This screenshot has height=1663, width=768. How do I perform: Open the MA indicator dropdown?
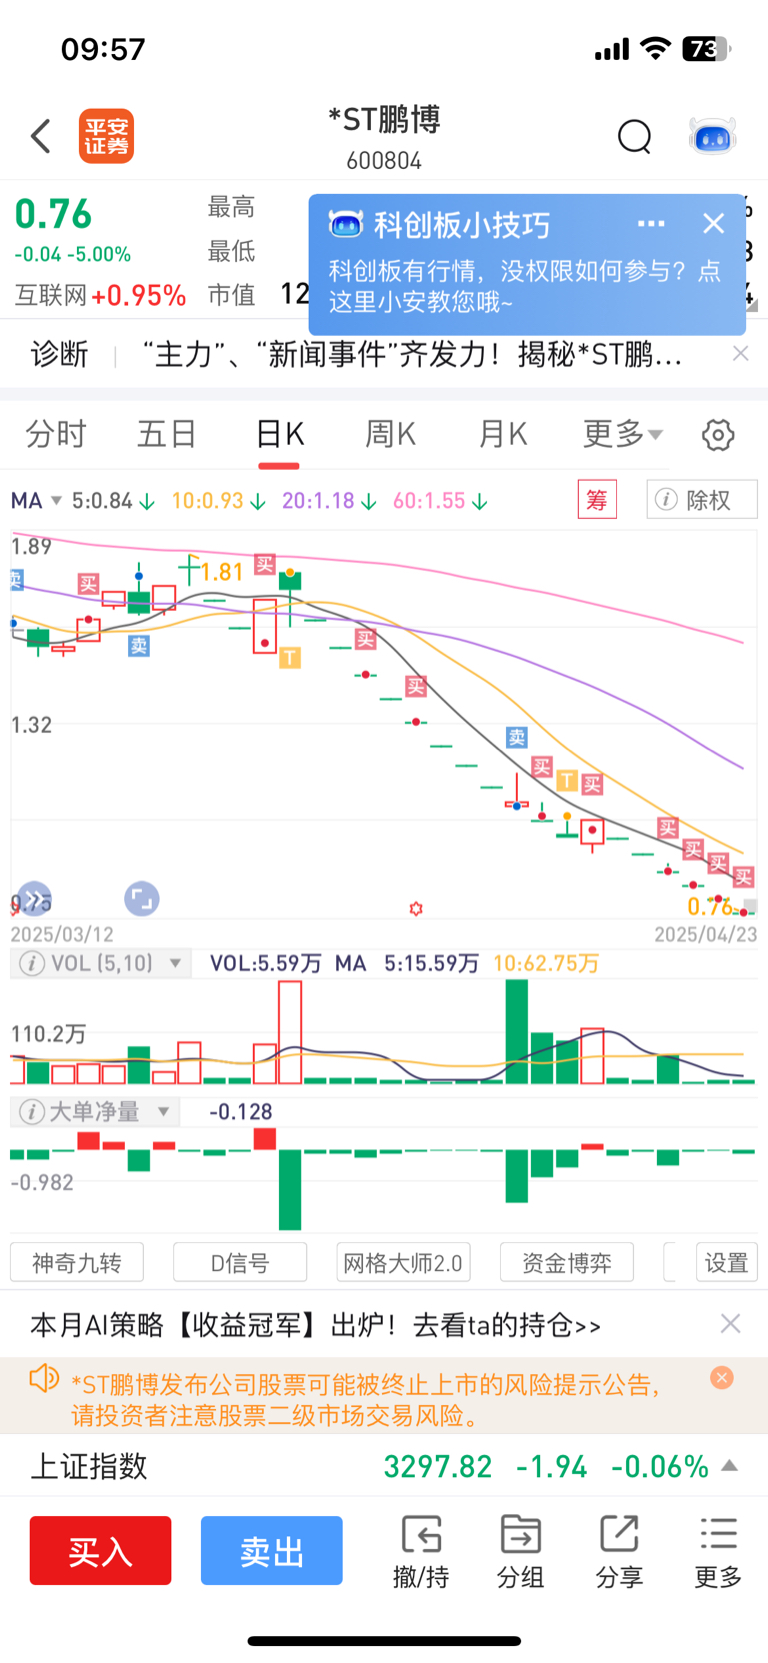[x=37, y=500]
